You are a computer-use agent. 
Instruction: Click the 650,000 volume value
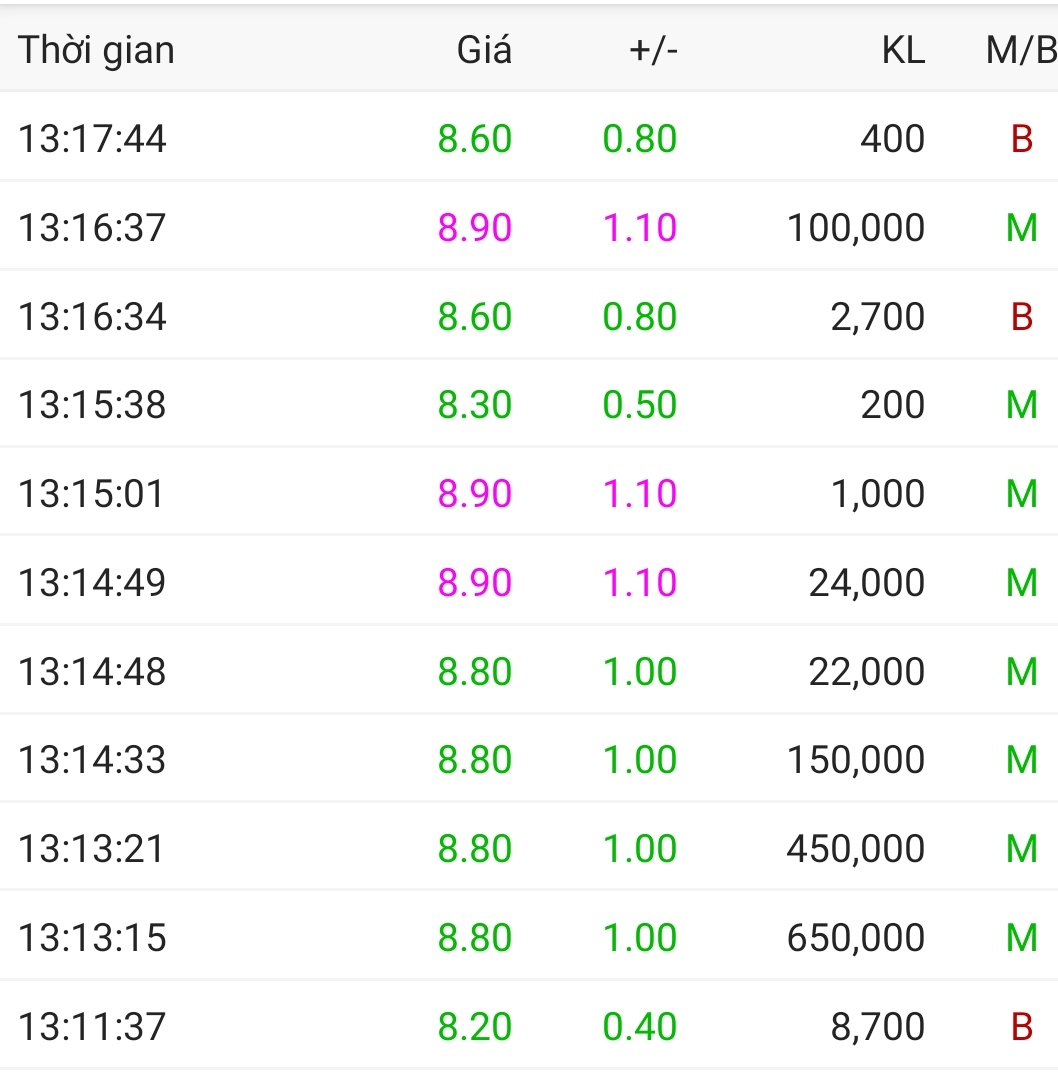coord(855,938)
